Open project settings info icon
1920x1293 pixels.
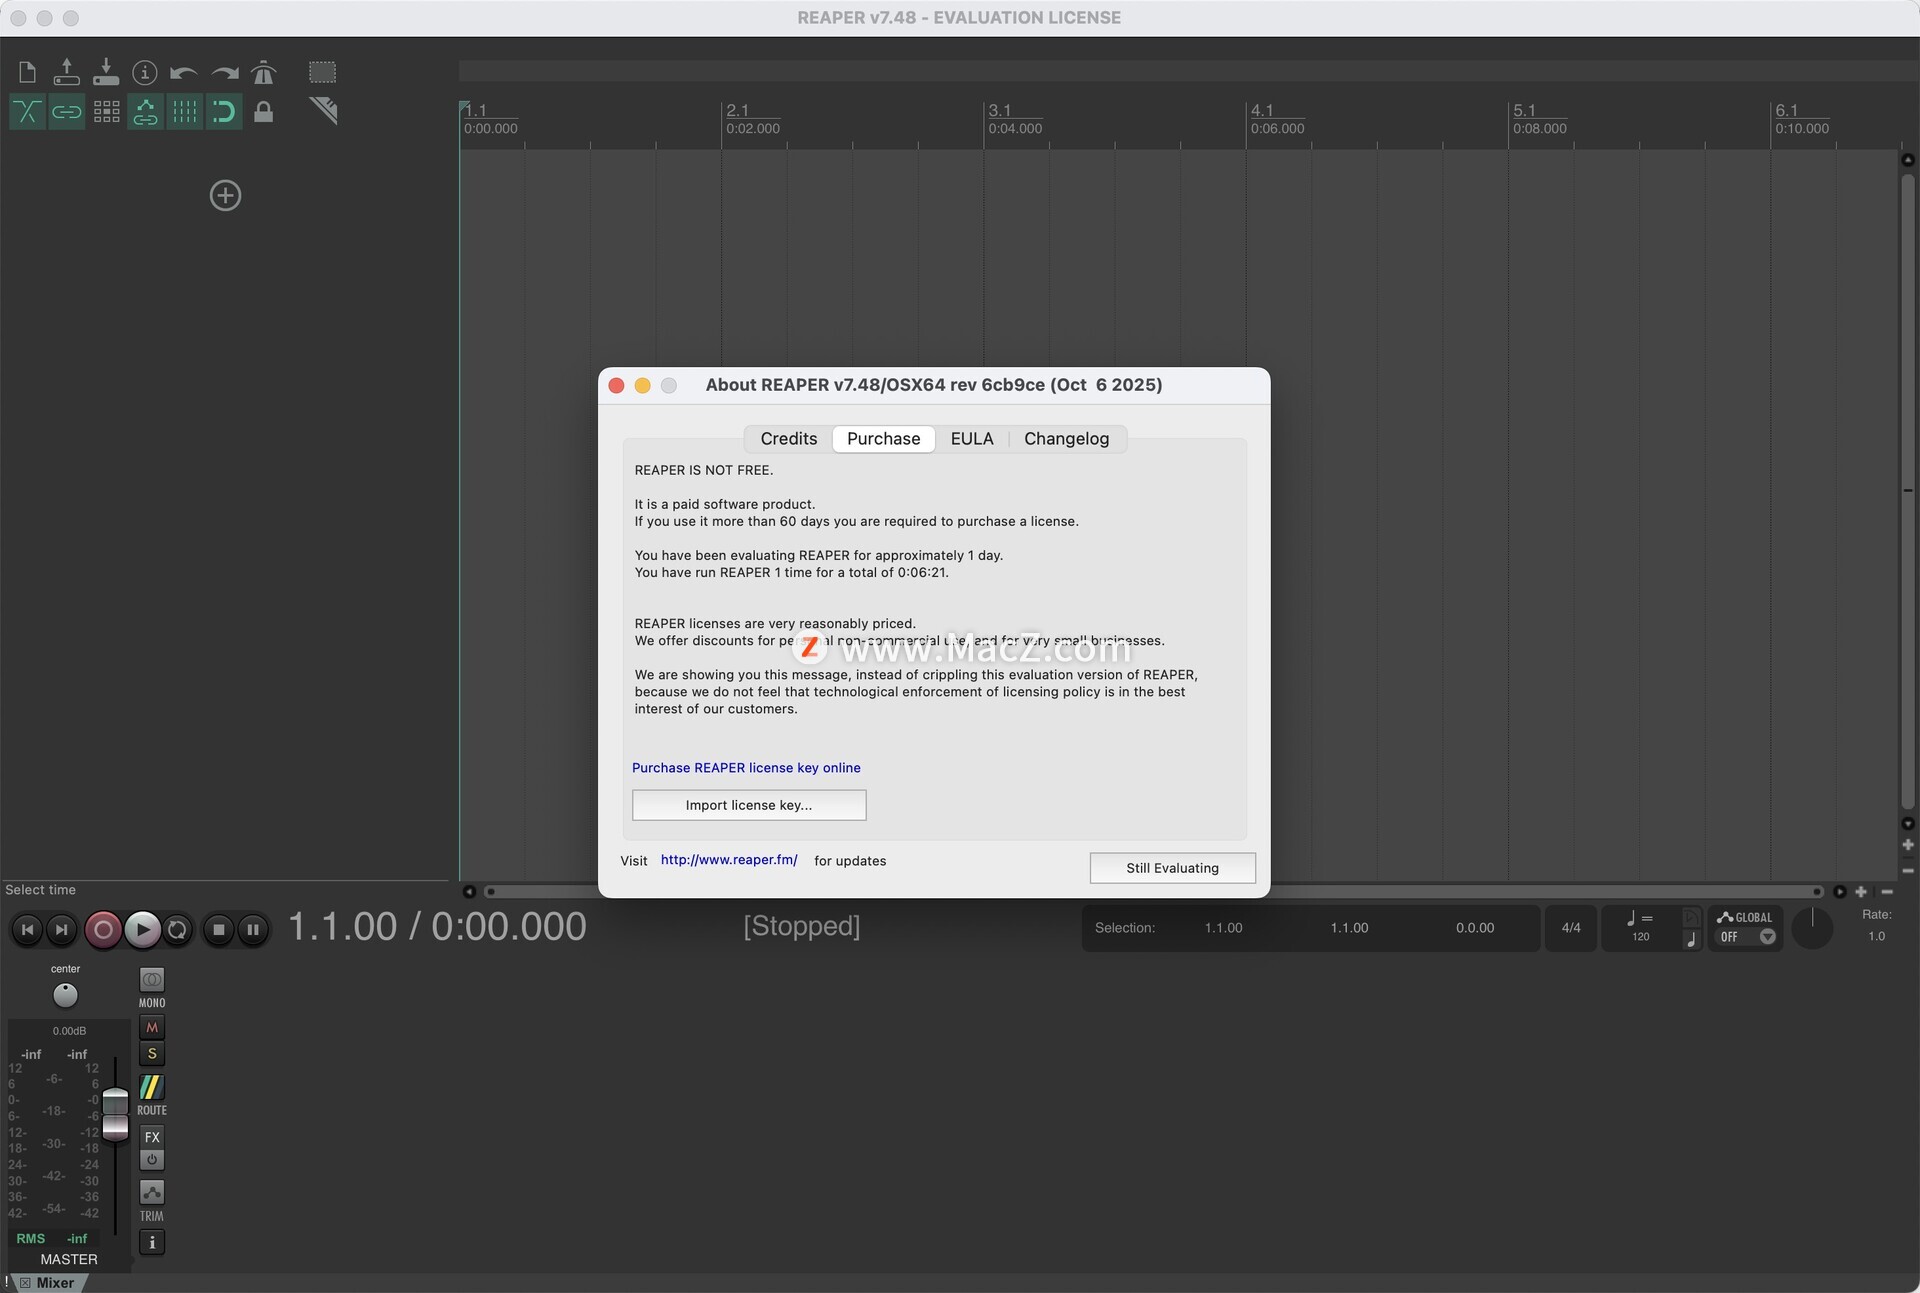coord(145,72)
